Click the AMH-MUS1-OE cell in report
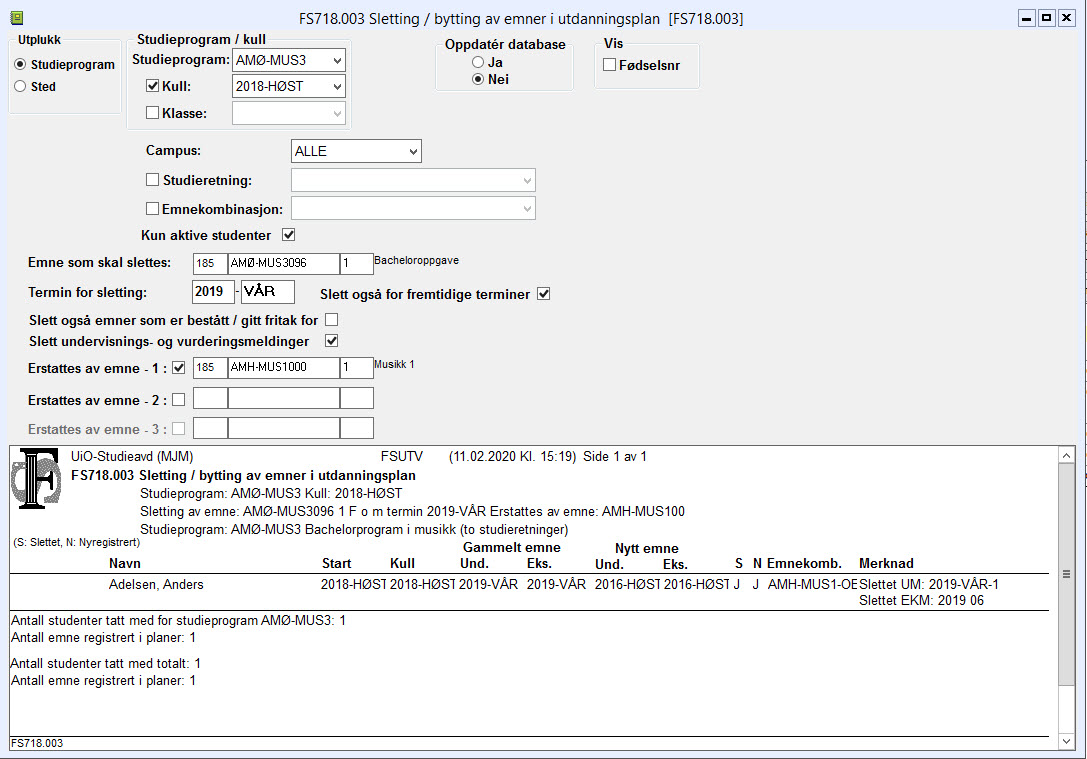 812,584
